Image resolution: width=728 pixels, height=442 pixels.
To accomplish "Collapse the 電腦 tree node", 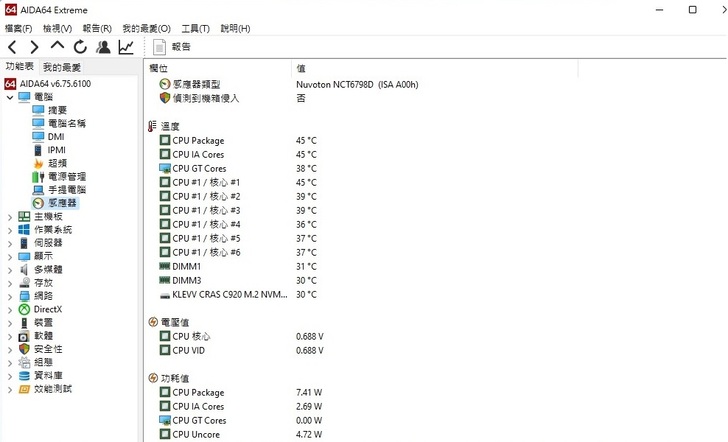I will (x=10, y=97).
